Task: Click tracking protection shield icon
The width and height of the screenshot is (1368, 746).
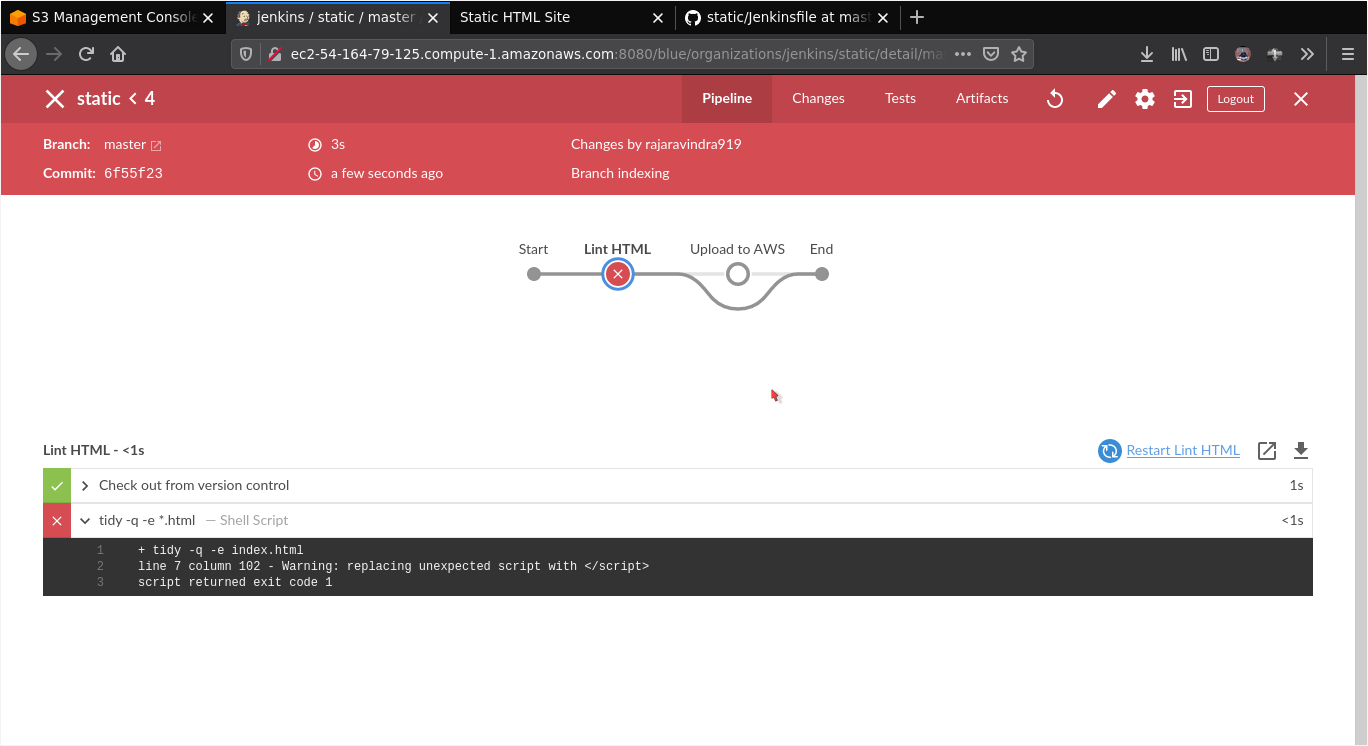Action: (246, 54)
